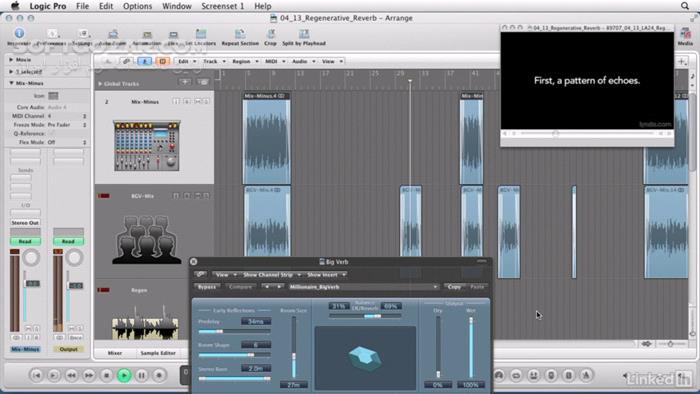Adjust the Wet output slider
700x394 pixels.
(x=471, y=348)
